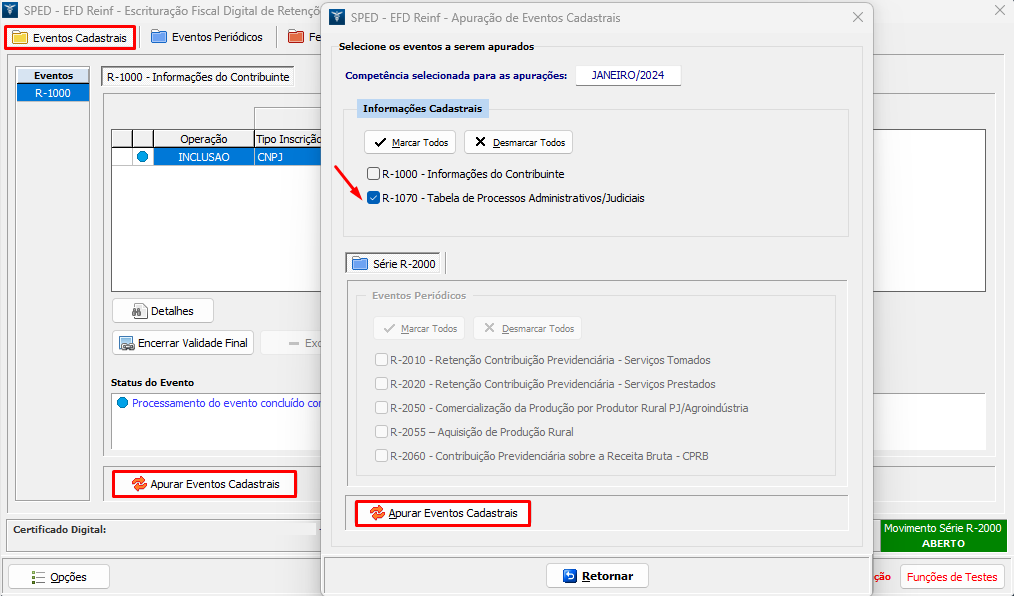Select R-1000 in the Eventos list
Viewport: 1016px width, 596px height.
click(x=52, y=93)
